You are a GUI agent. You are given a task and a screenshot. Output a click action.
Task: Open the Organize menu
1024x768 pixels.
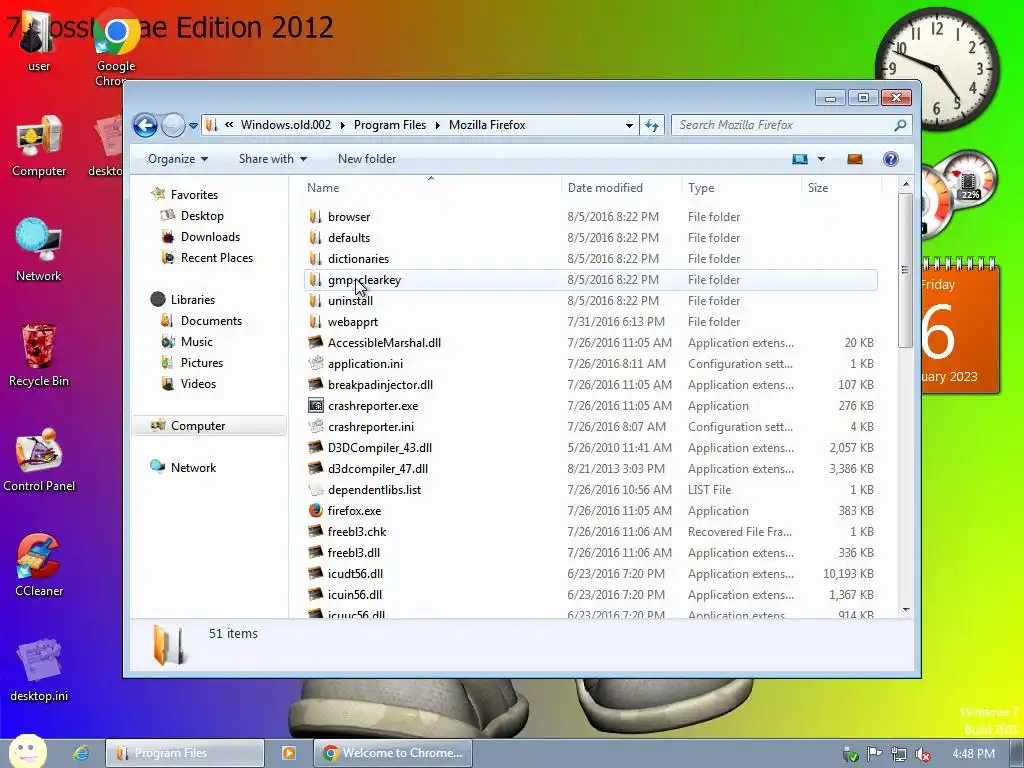pyautogui.click(x=178, y=159)
